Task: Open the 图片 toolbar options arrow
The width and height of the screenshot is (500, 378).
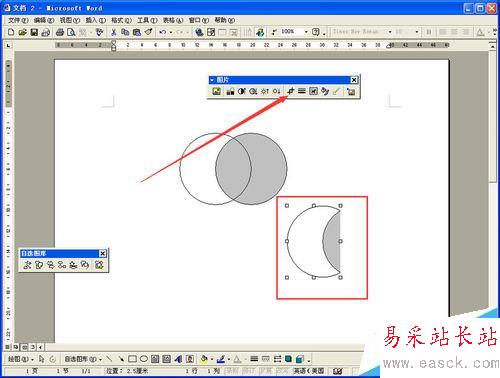Action: tap(212, 80)
